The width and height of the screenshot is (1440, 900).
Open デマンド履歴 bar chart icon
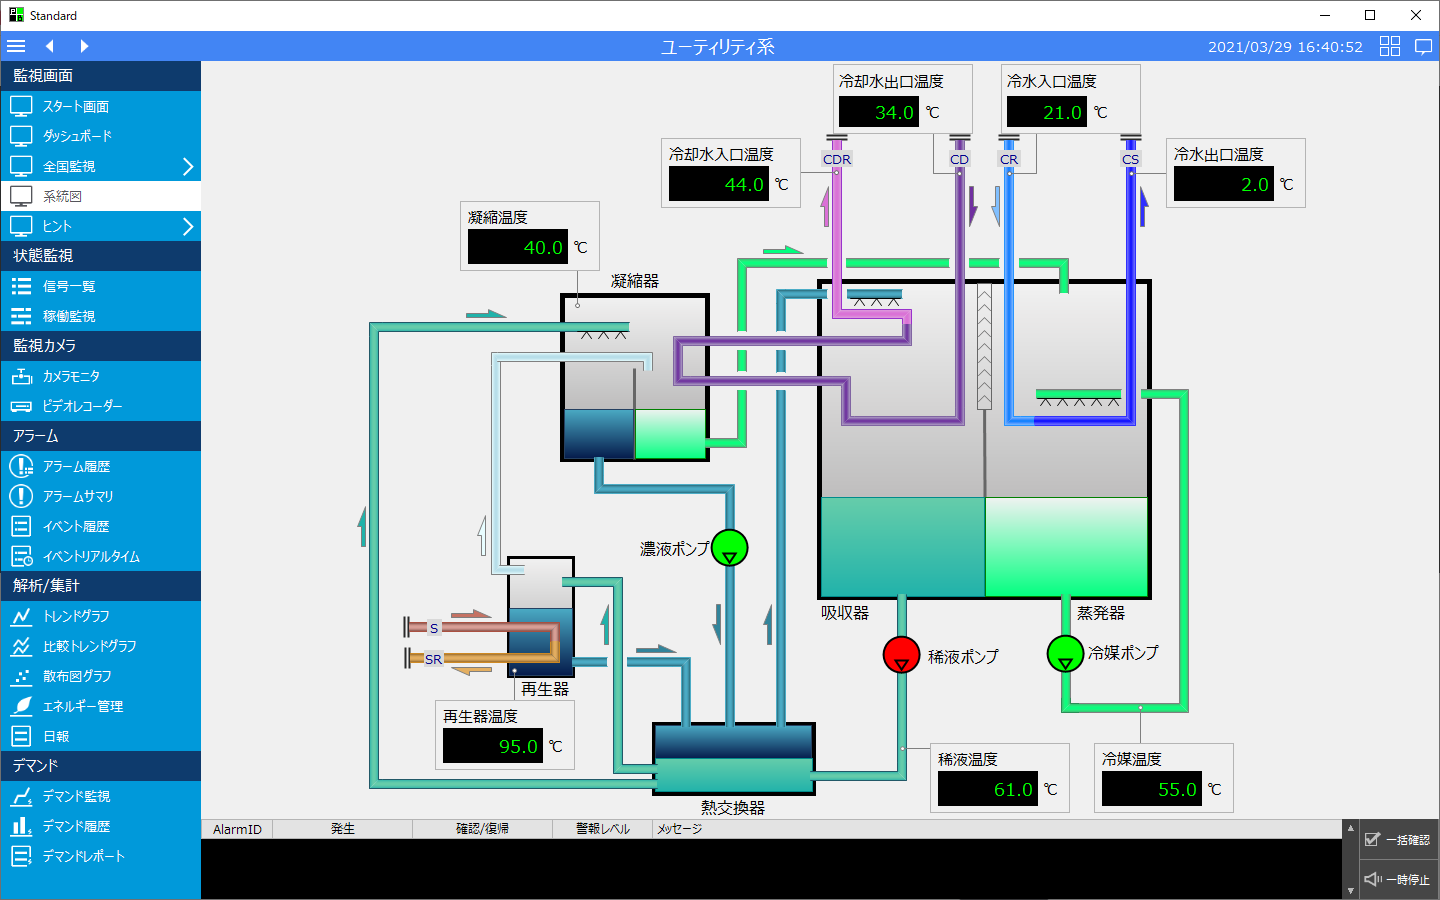point(21,826)
